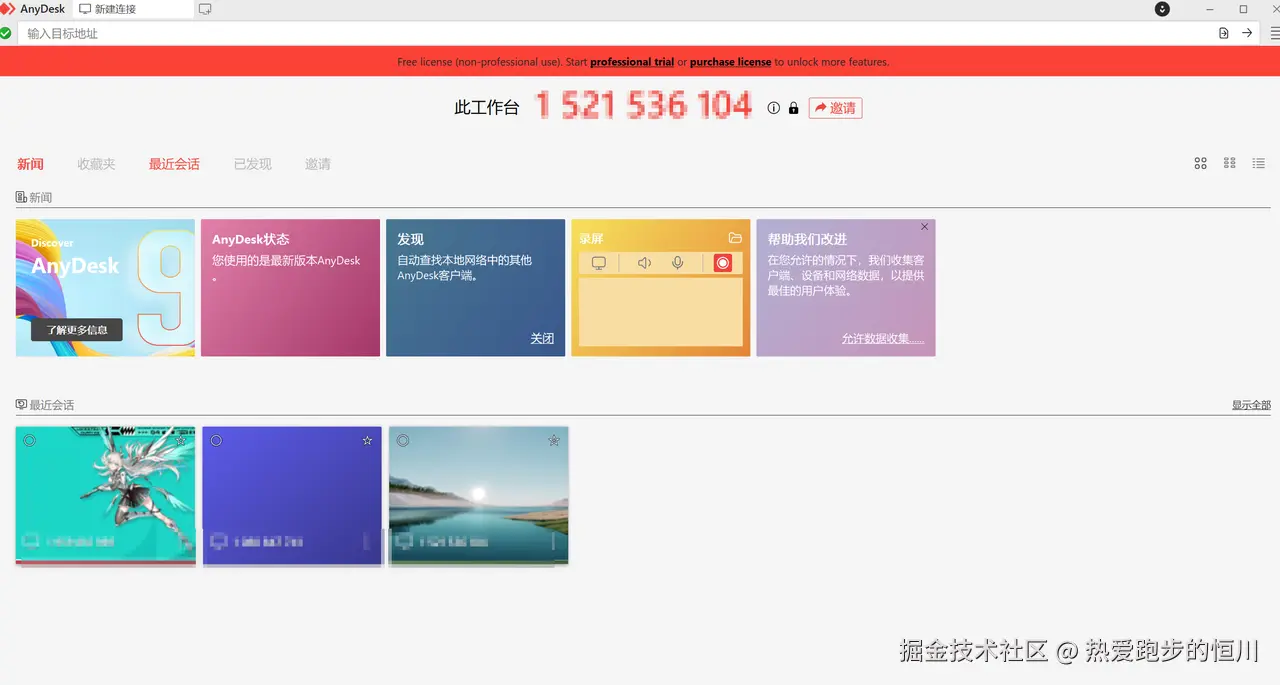Switch to detailed list view
The width and height of the screenshot is (1280, 685).
point(1257,163)
